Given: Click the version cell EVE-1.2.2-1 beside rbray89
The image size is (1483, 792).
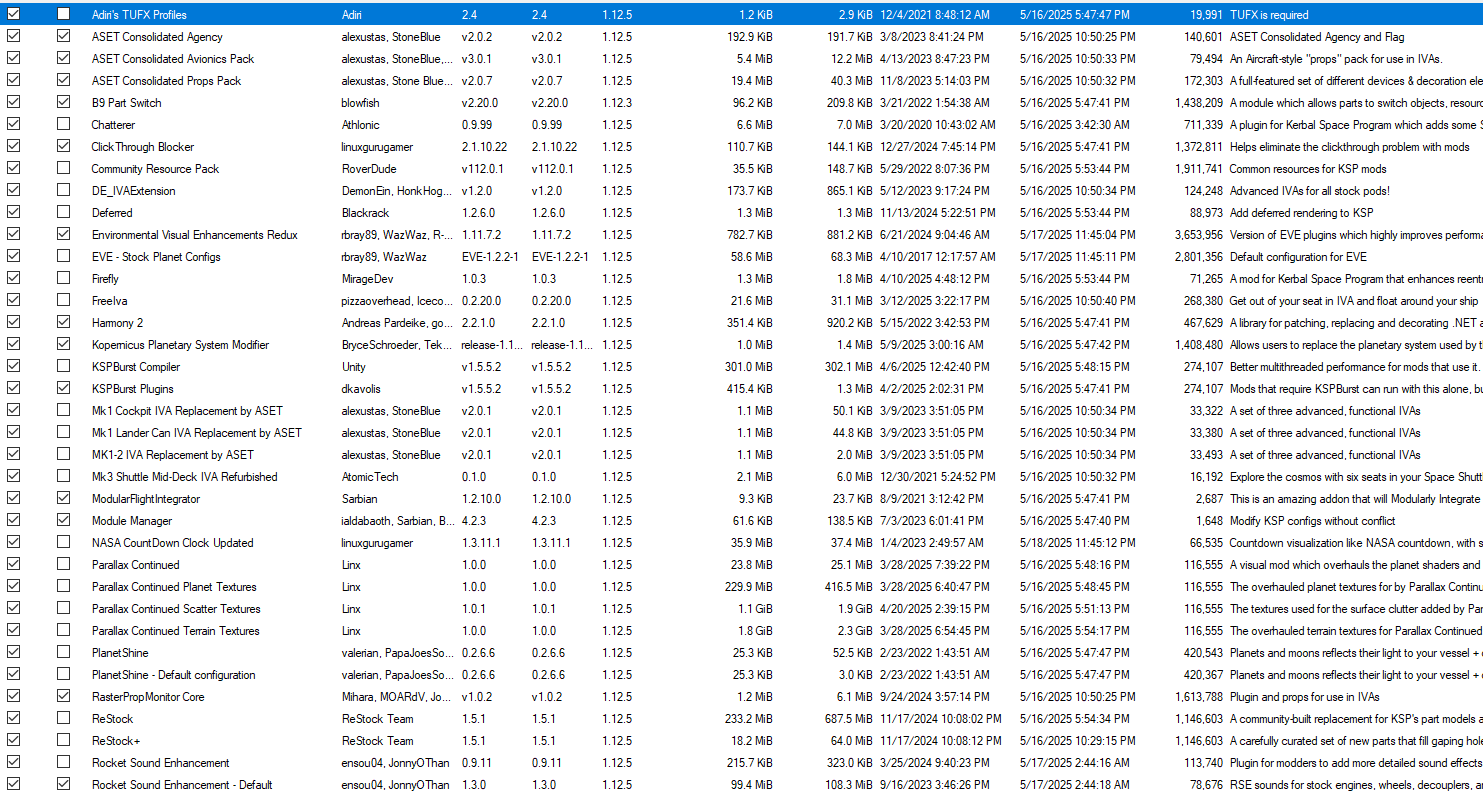Looking at the screenshot, I should point(489,257).
